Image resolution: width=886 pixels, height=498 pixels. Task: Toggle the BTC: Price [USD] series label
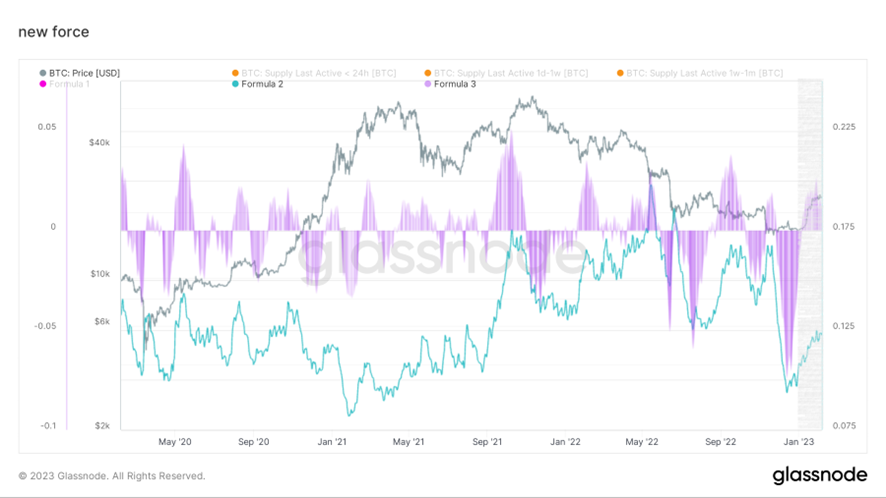[x=84, y=73]
